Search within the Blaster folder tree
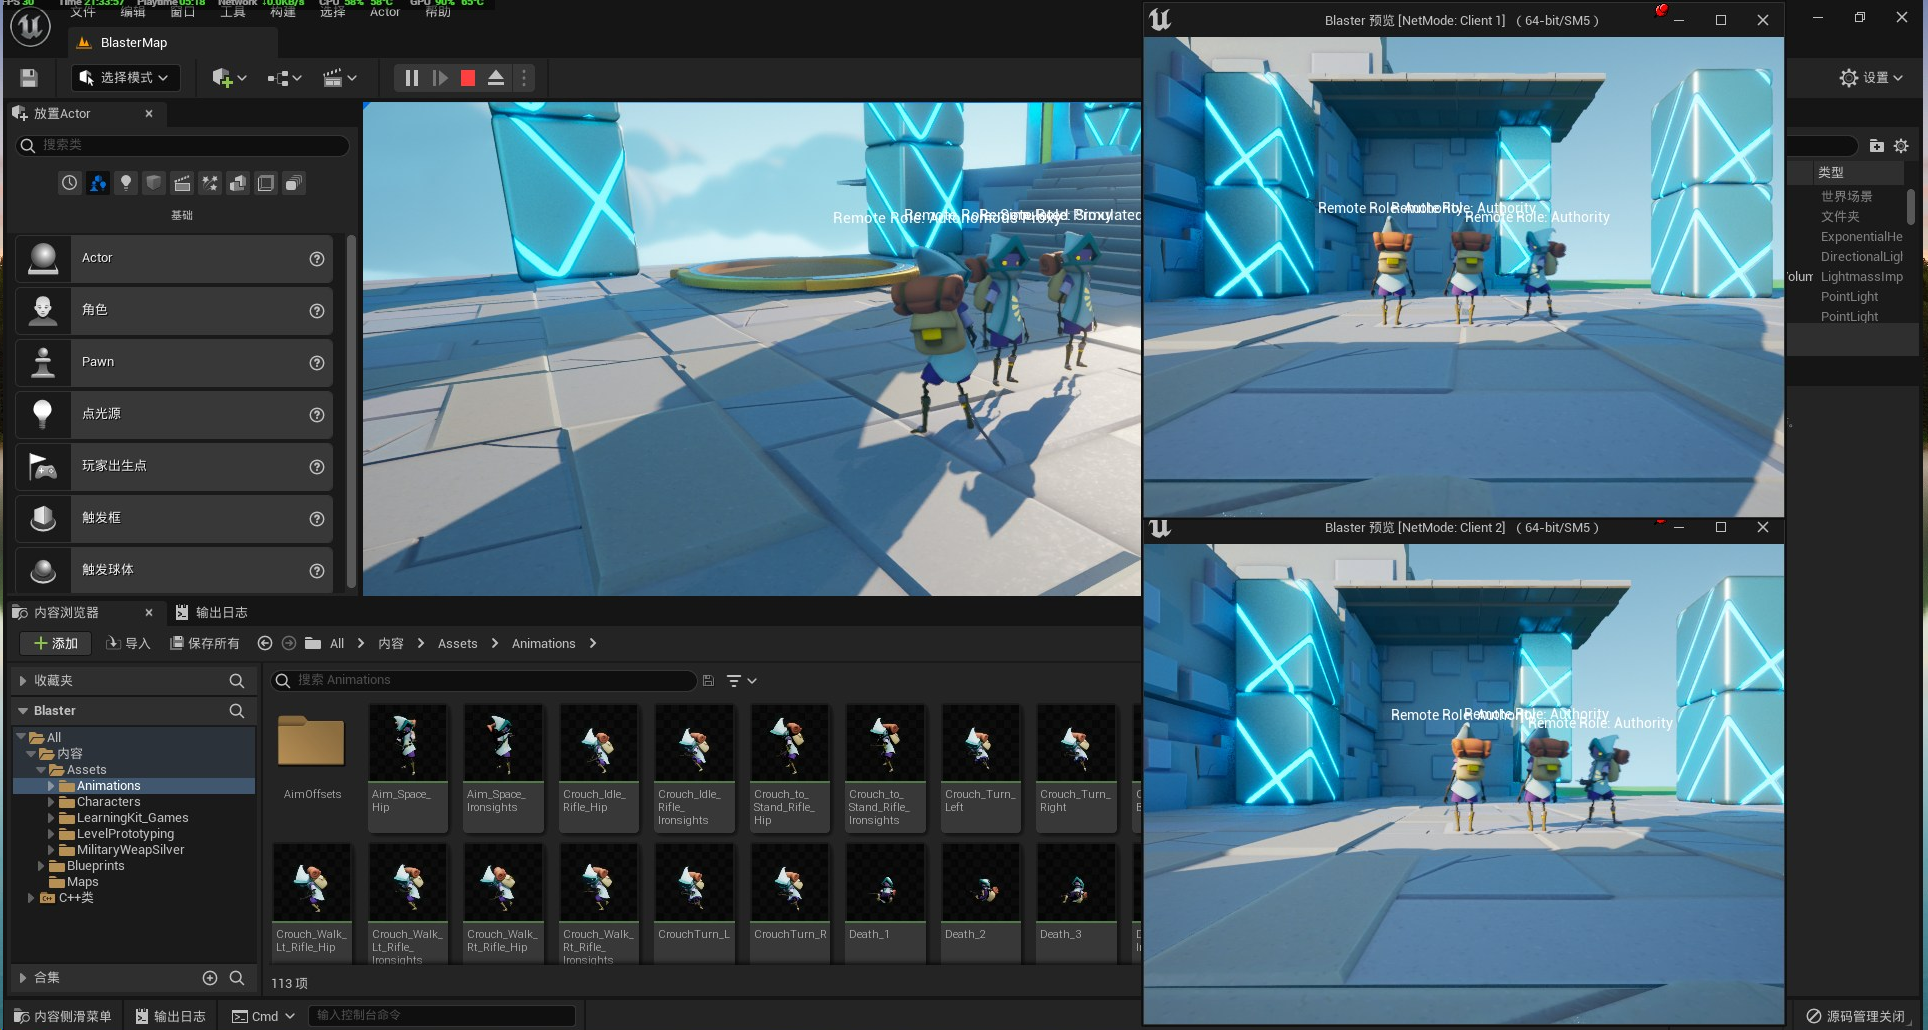This screenshot has height=1030, width=1928. [x=237, y=711]
